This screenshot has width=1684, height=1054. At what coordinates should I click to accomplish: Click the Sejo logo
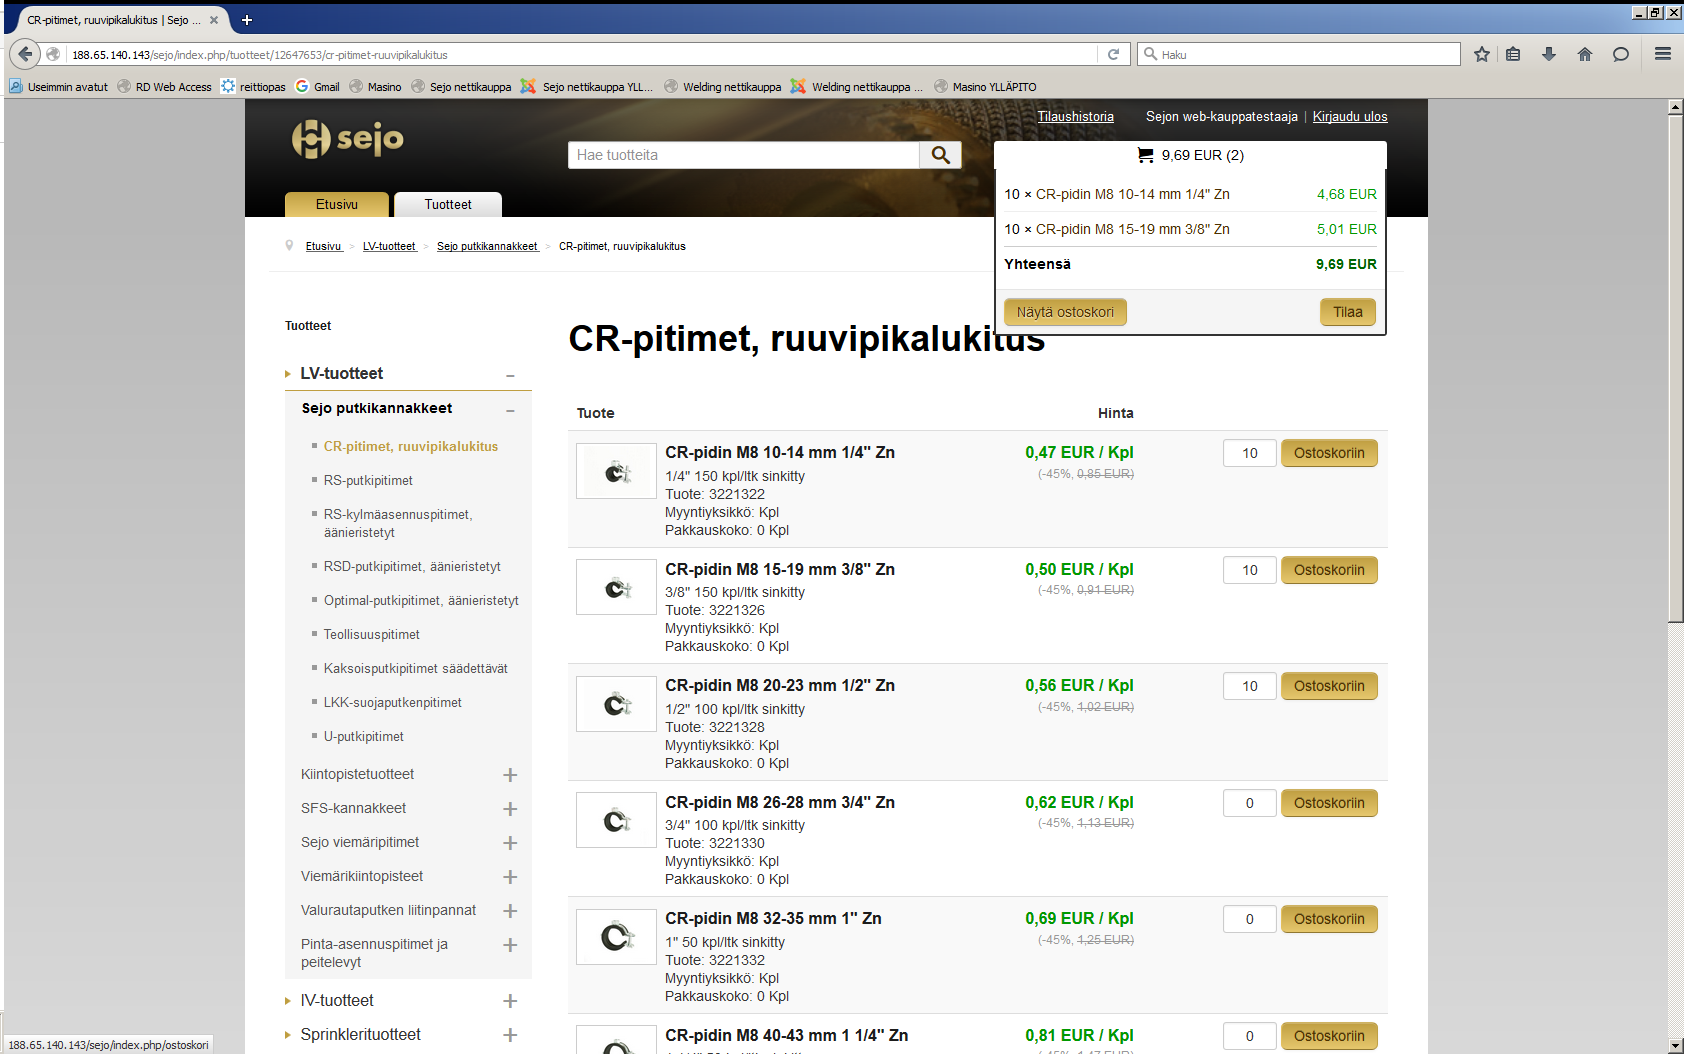tap(347, 139)
